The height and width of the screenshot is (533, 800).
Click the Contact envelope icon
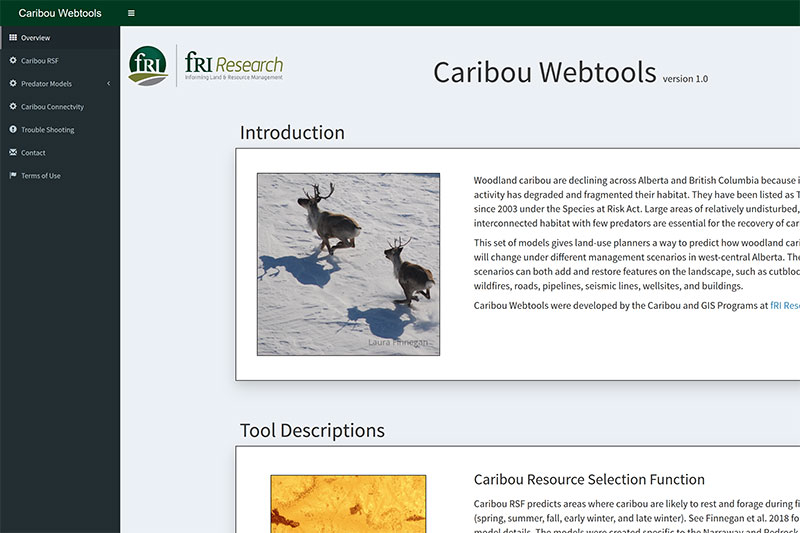13,152
